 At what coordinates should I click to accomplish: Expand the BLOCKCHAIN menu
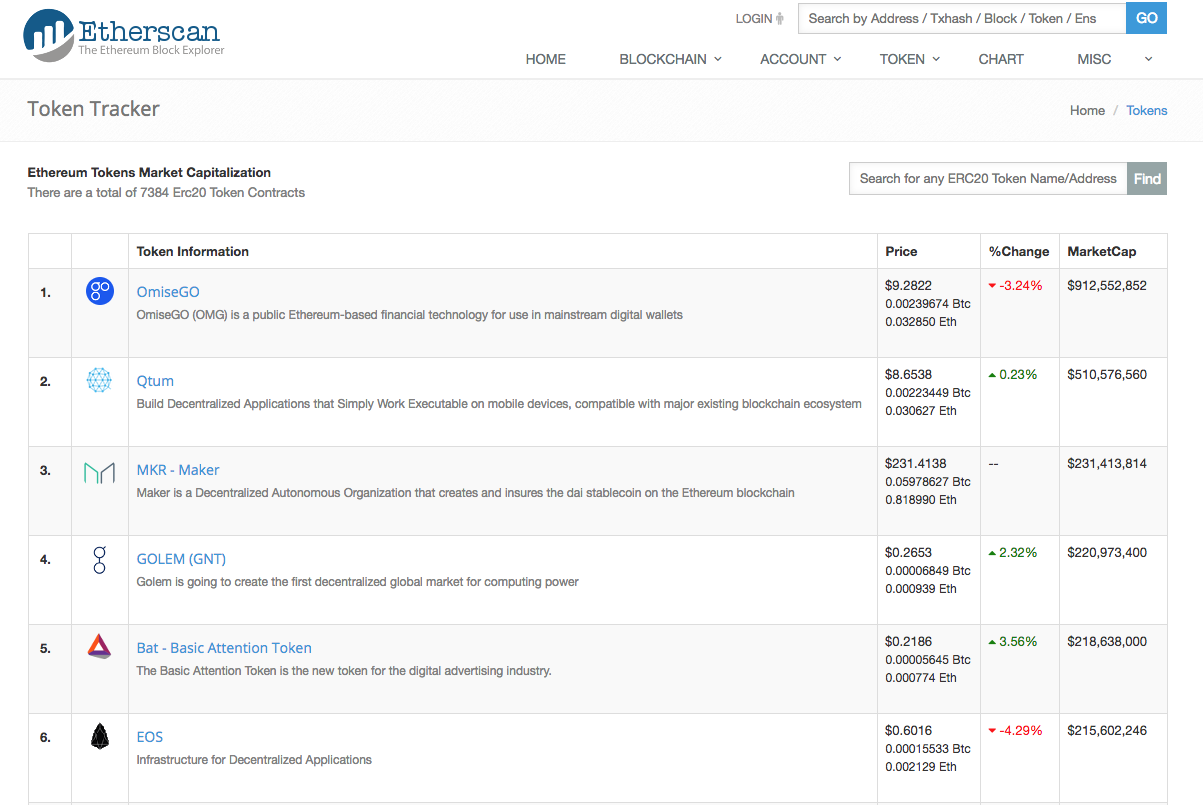pos(670,59)
